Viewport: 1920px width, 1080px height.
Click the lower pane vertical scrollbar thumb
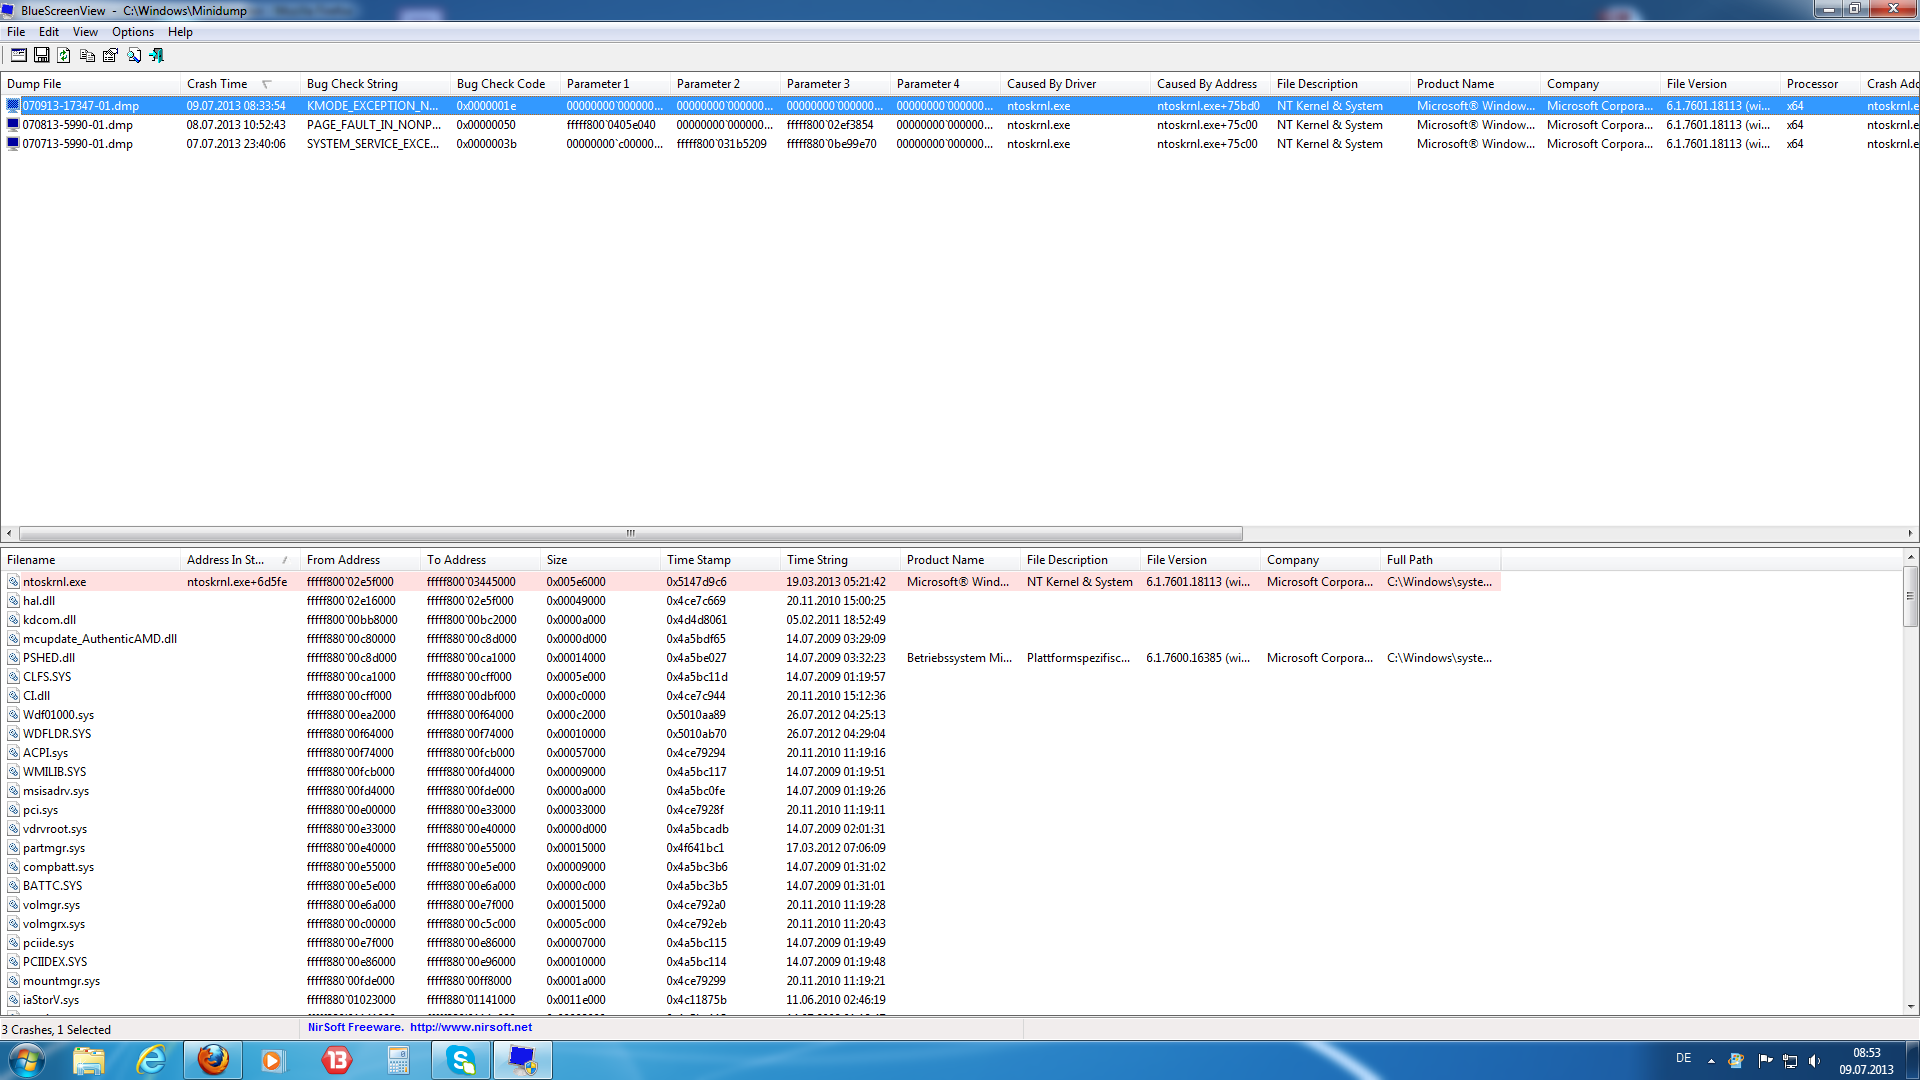(1910, 596)
